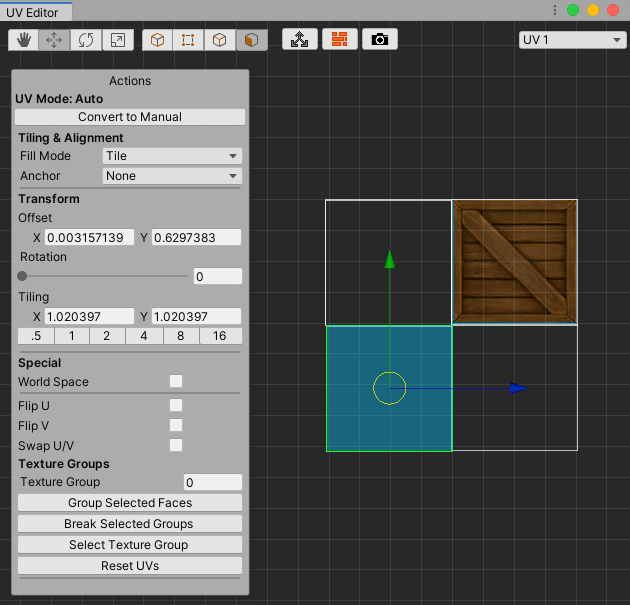Enable the World Space checkbox

coord(176,382)
